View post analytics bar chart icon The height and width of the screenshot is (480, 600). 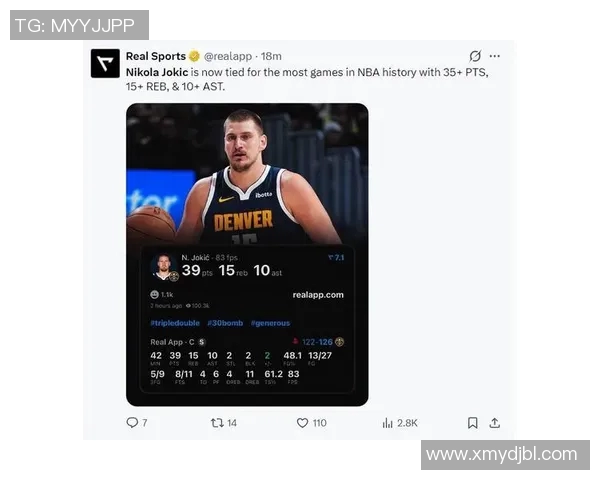click(x=387, y=423)
